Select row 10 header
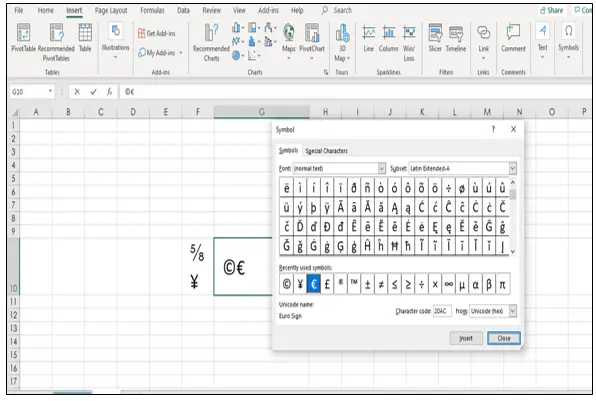This screenshot has height=401, width=596. 14,266
